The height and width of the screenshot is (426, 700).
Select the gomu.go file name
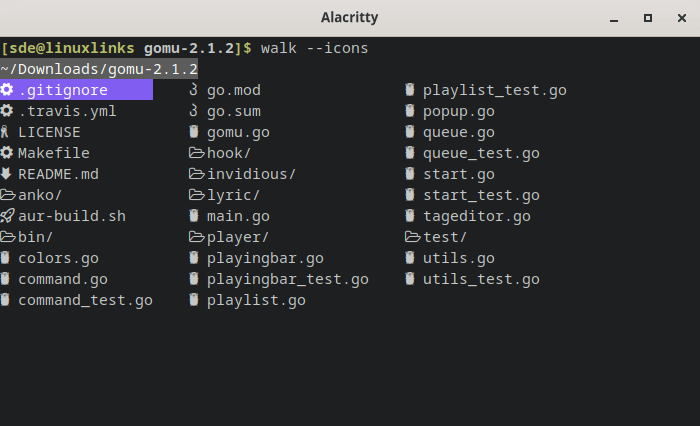(x=238, y=133)
